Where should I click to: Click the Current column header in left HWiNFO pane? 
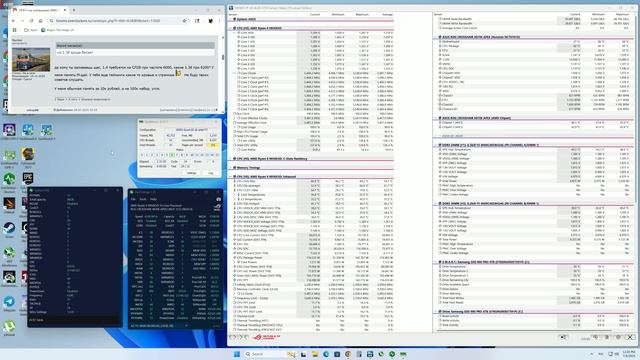[x=315, y=15]
